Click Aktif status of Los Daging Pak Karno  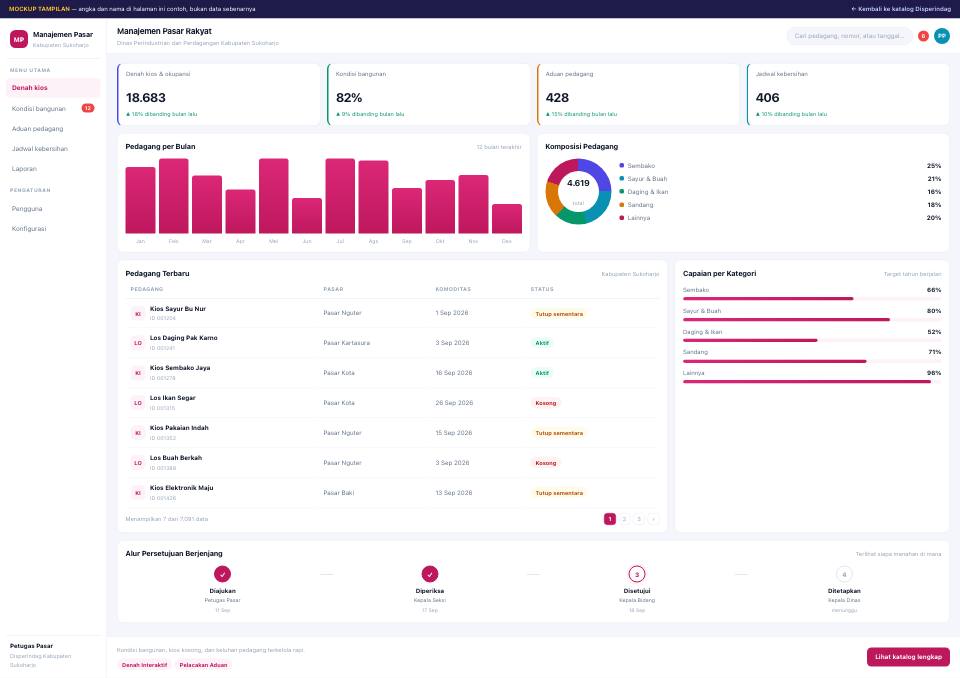click(542, 343)
